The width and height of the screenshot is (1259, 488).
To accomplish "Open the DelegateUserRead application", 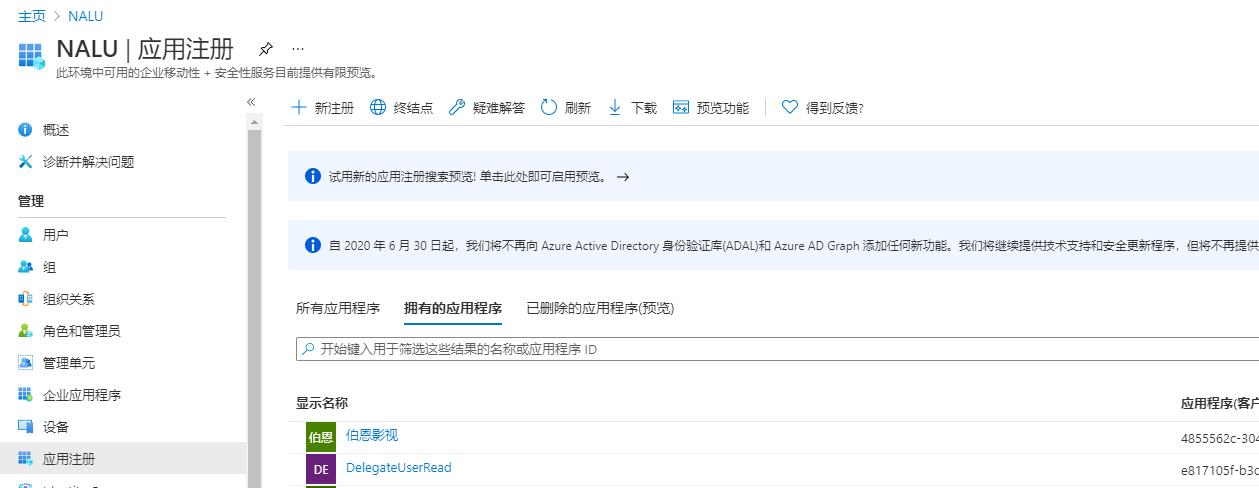I will click(x=399, y=467).
